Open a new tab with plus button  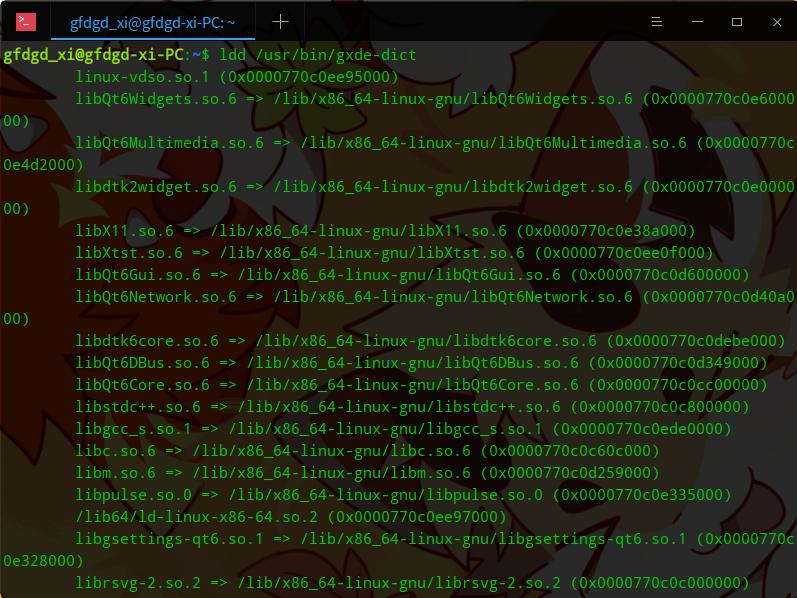click(x=280, y=21)
